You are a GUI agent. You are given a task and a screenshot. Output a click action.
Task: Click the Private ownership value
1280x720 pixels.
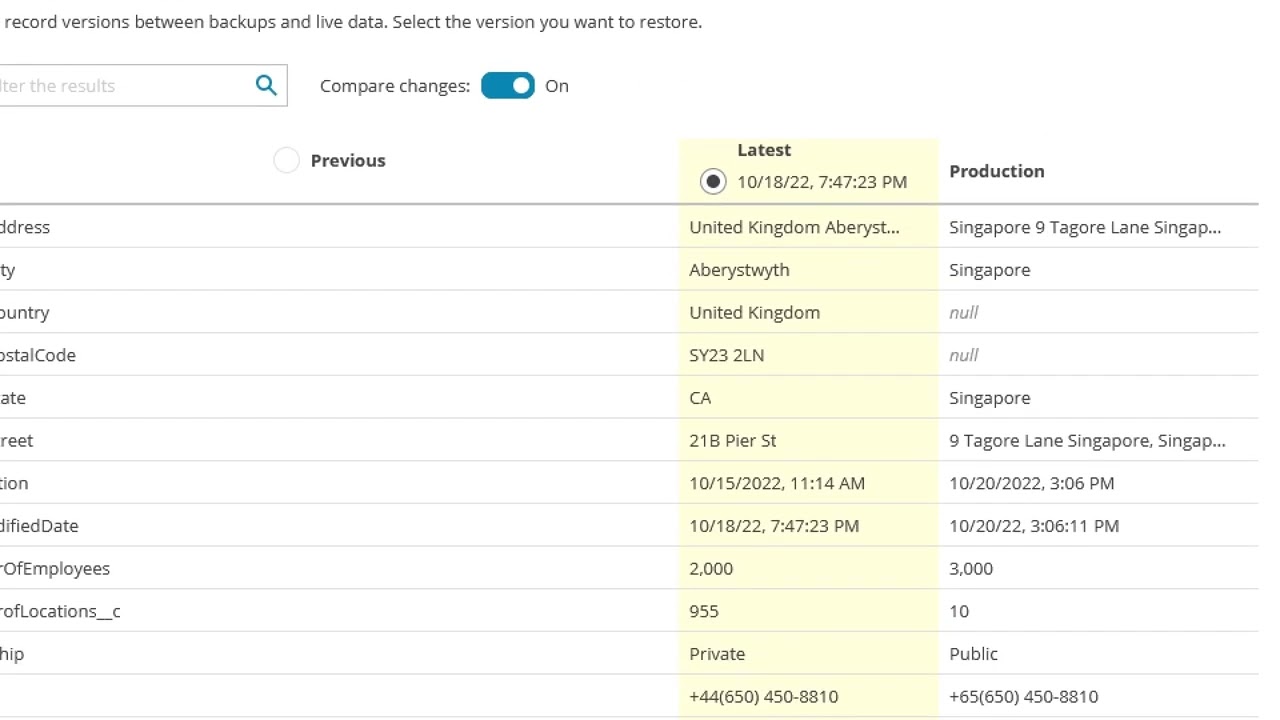click(x=717, y=654)
